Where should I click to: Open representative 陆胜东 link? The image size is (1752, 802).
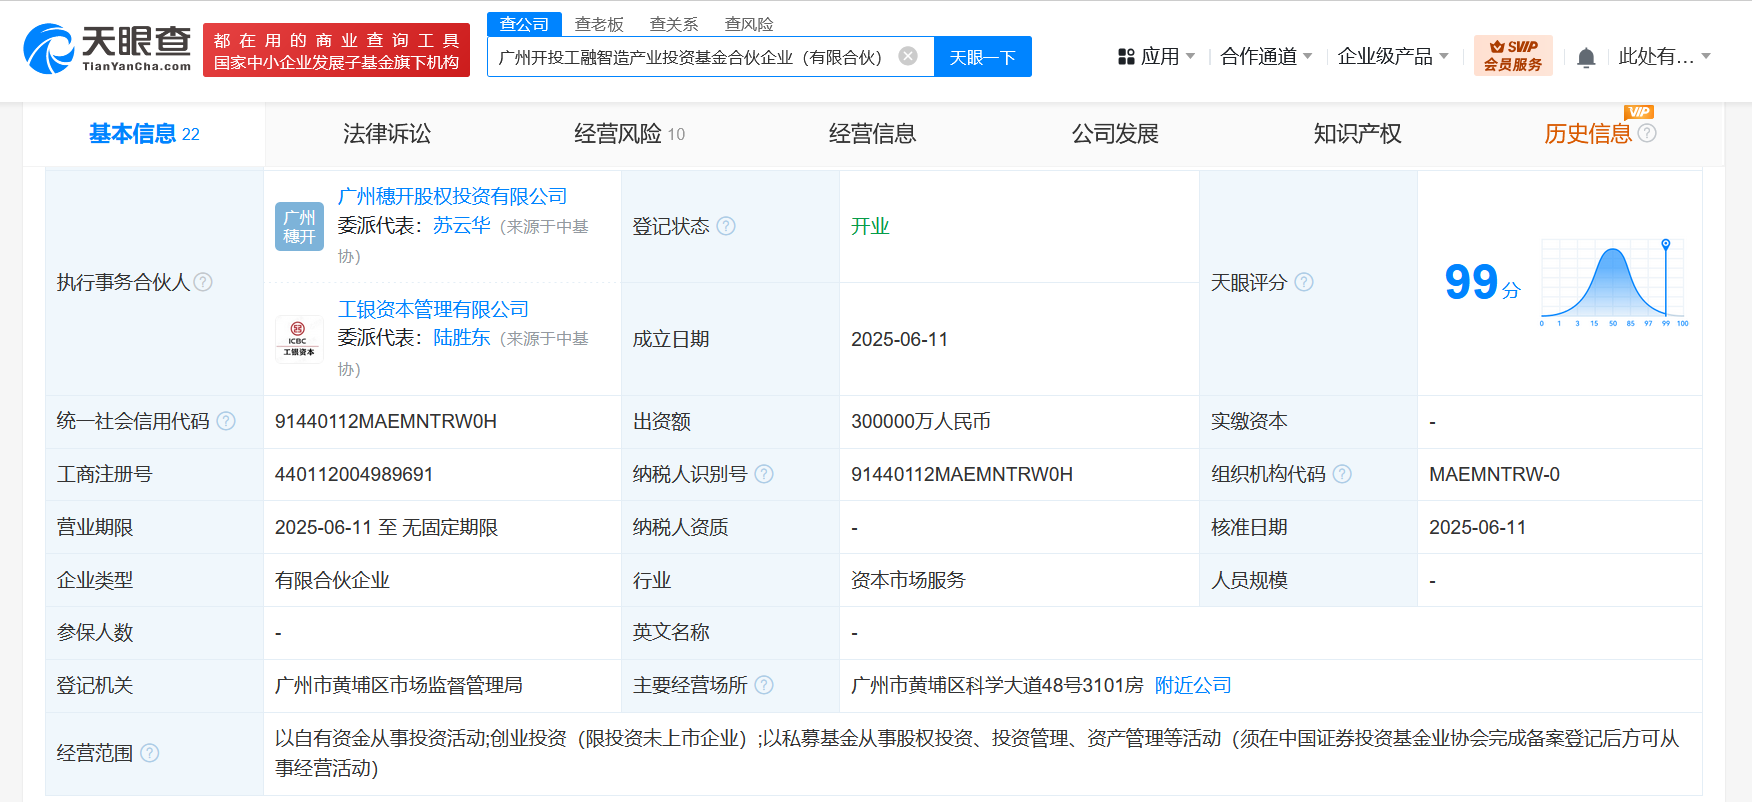click(462, 338)
